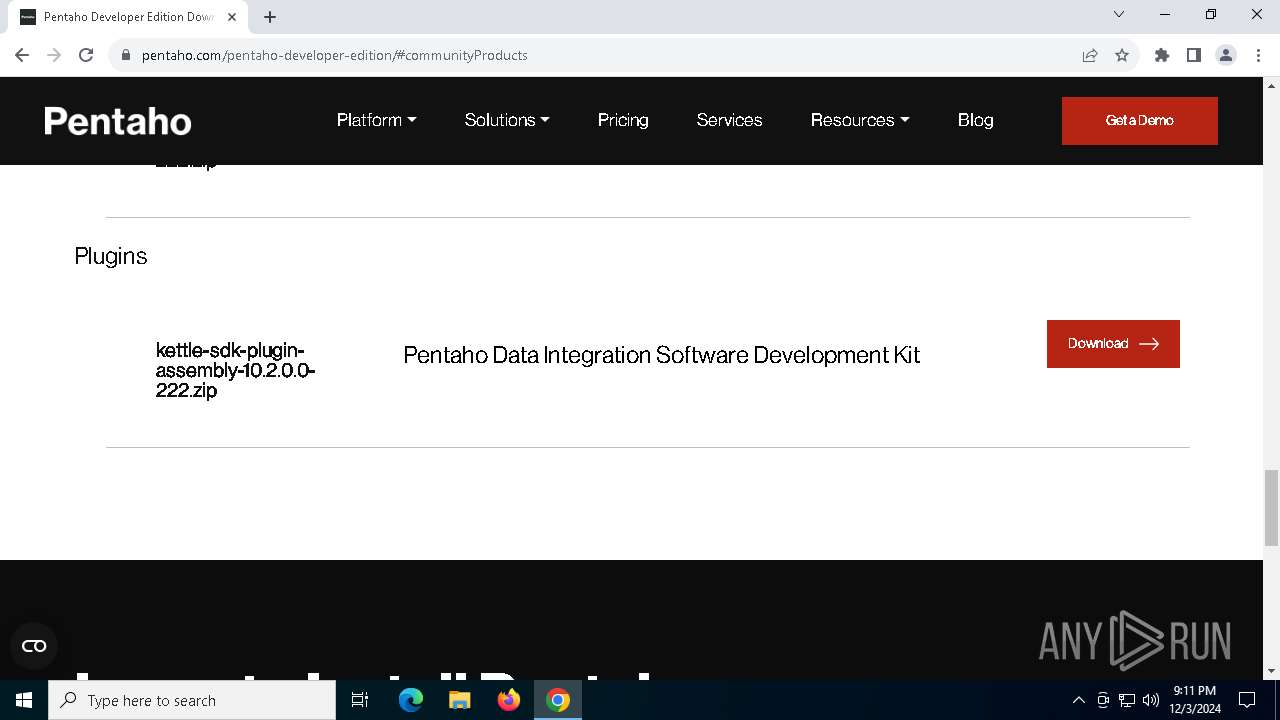Expand the Solutions menu
Screen dimensions: 1280x720
point(507,120)
